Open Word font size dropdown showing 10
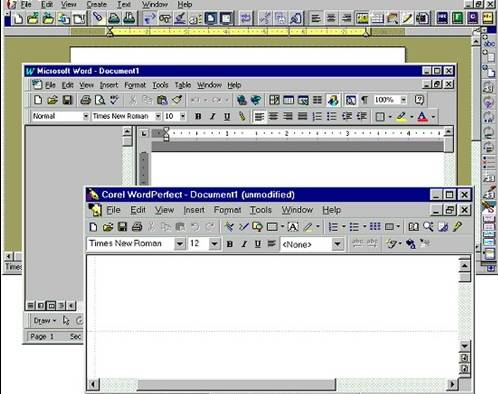The height and width of the screenshot is (394, 498). point(183,116)
